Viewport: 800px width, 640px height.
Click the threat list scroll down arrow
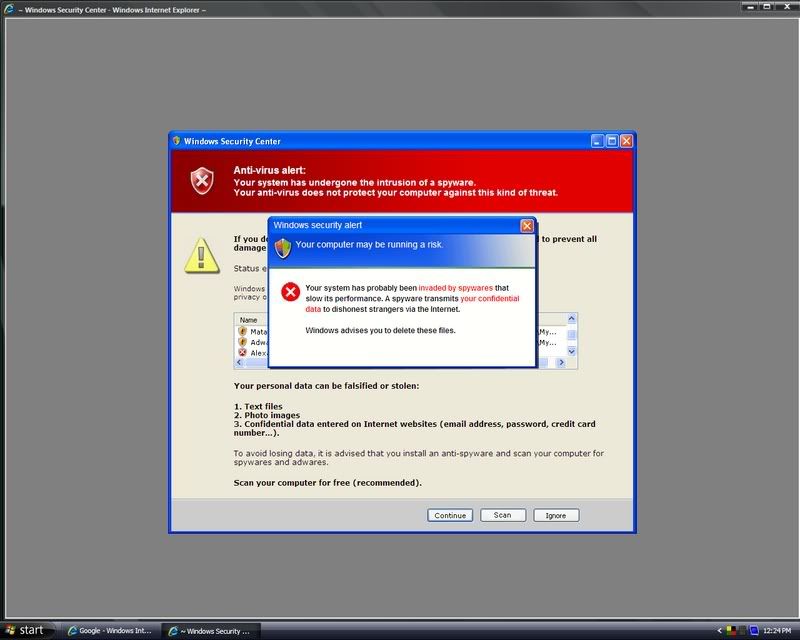tap(571, 351)
